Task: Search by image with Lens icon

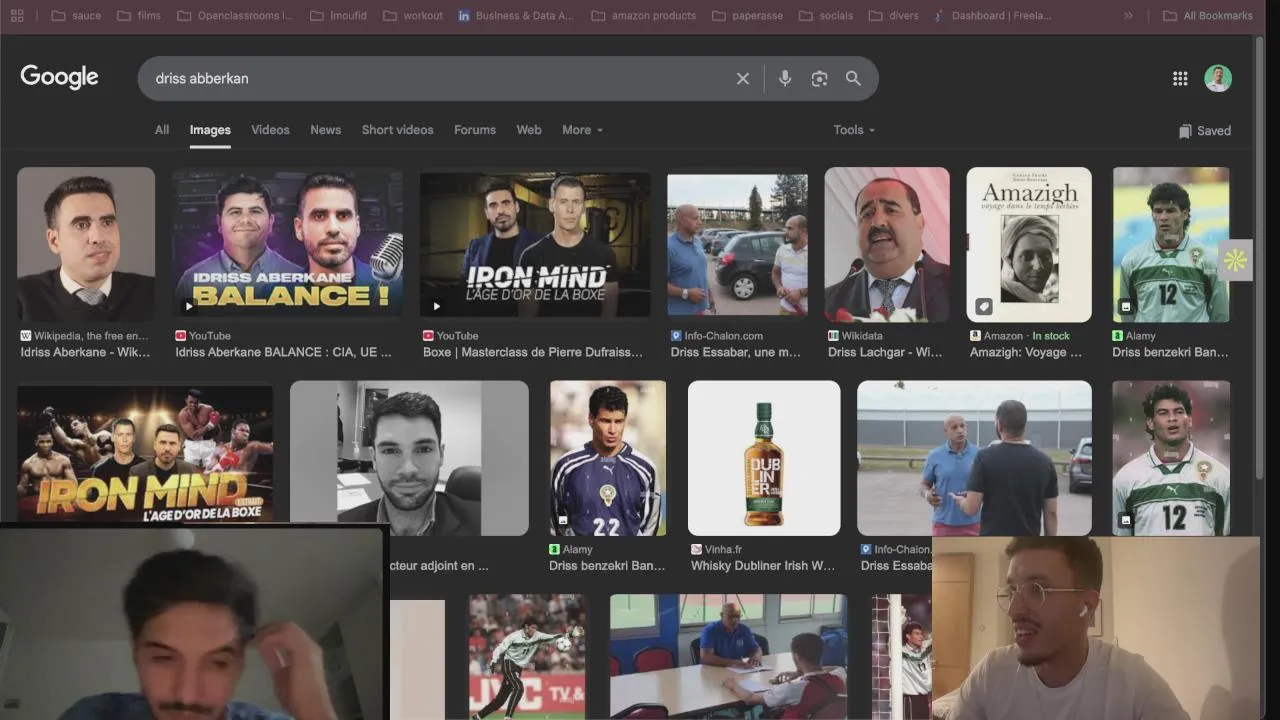Action: tap(819, 78)
